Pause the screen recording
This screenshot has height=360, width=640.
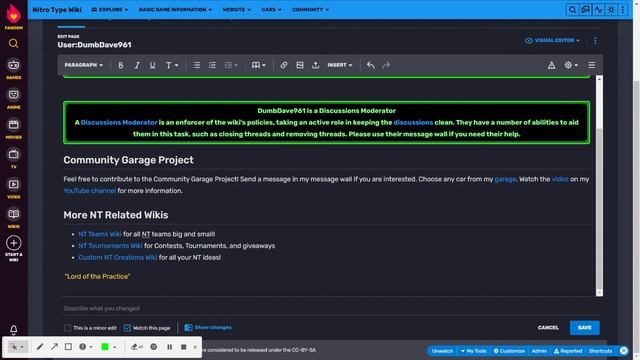(x=169, y=347)
